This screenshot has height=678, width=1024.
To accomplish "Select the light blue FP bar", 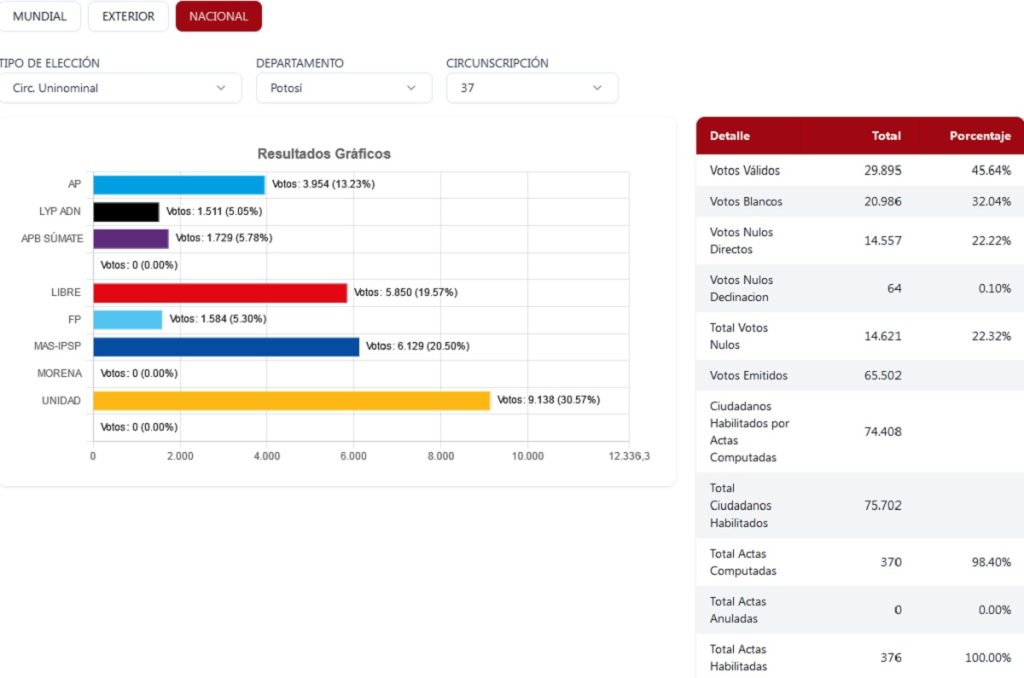I will 127,319.
